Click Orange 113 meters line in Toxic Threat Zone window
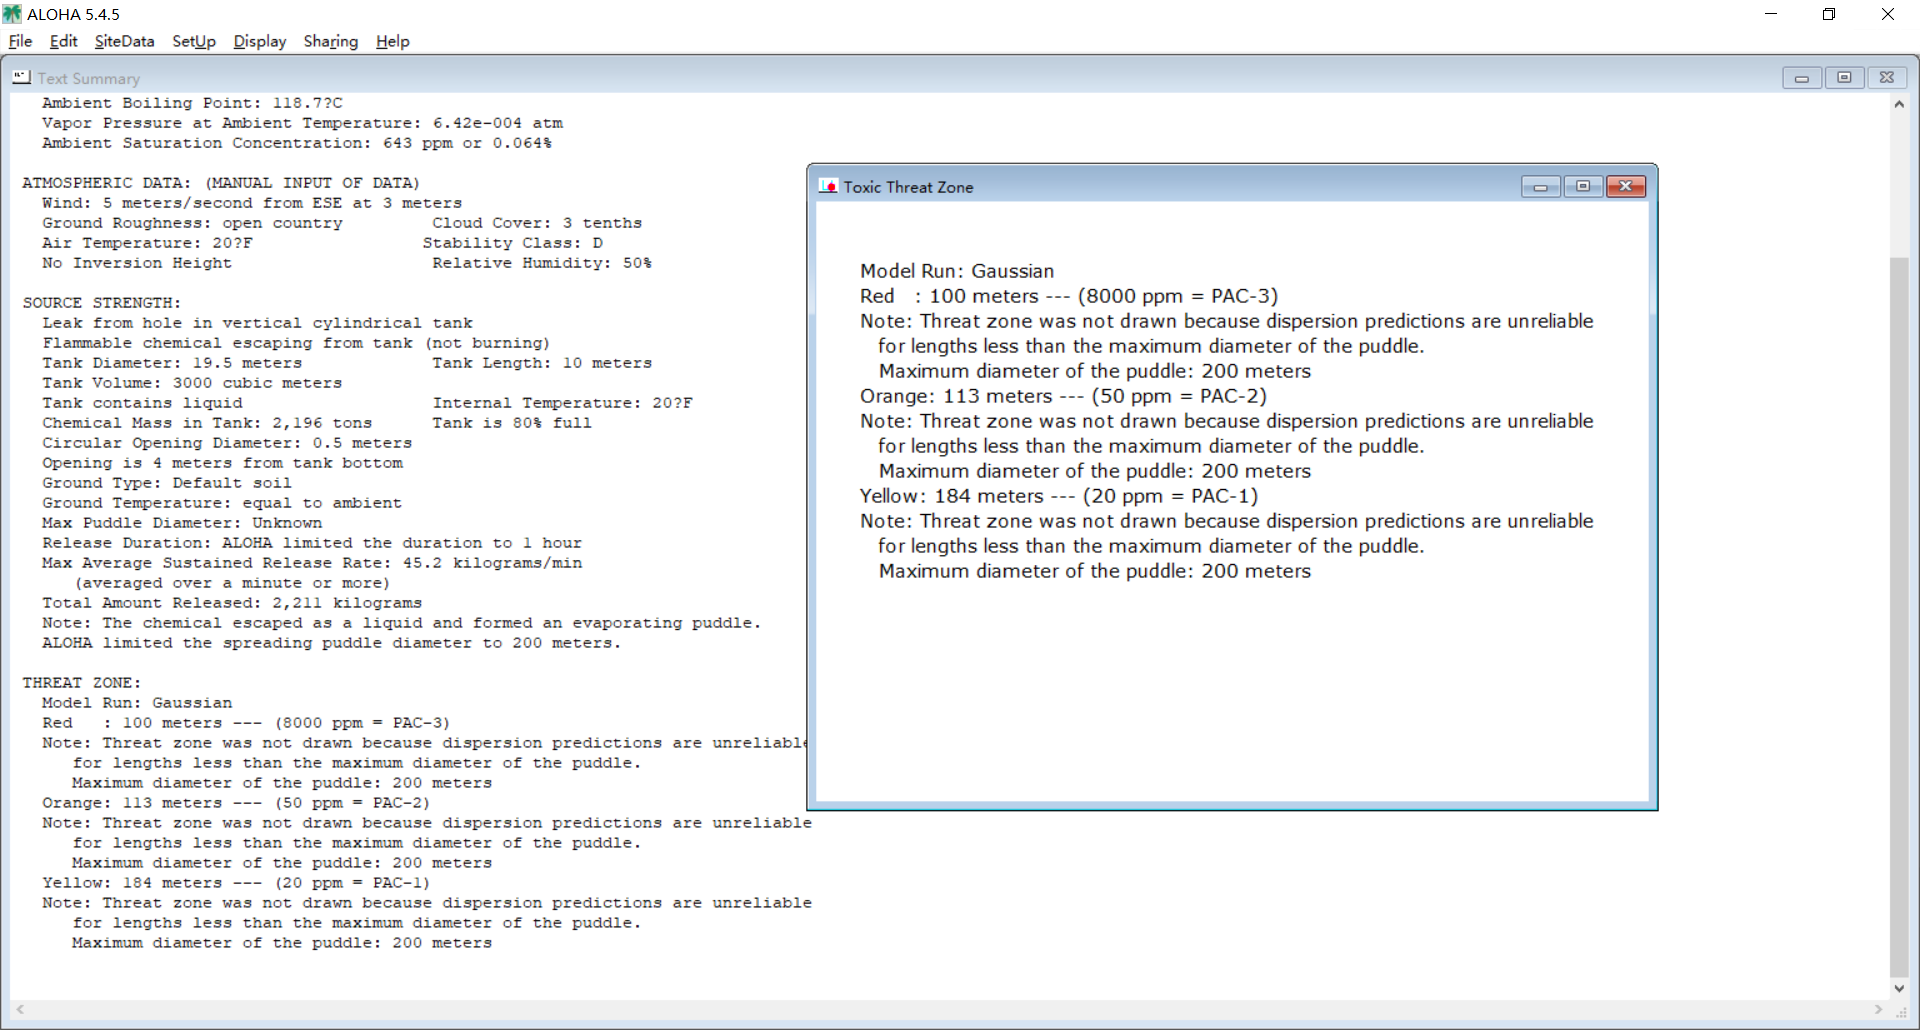 (x=1063, y=396)
